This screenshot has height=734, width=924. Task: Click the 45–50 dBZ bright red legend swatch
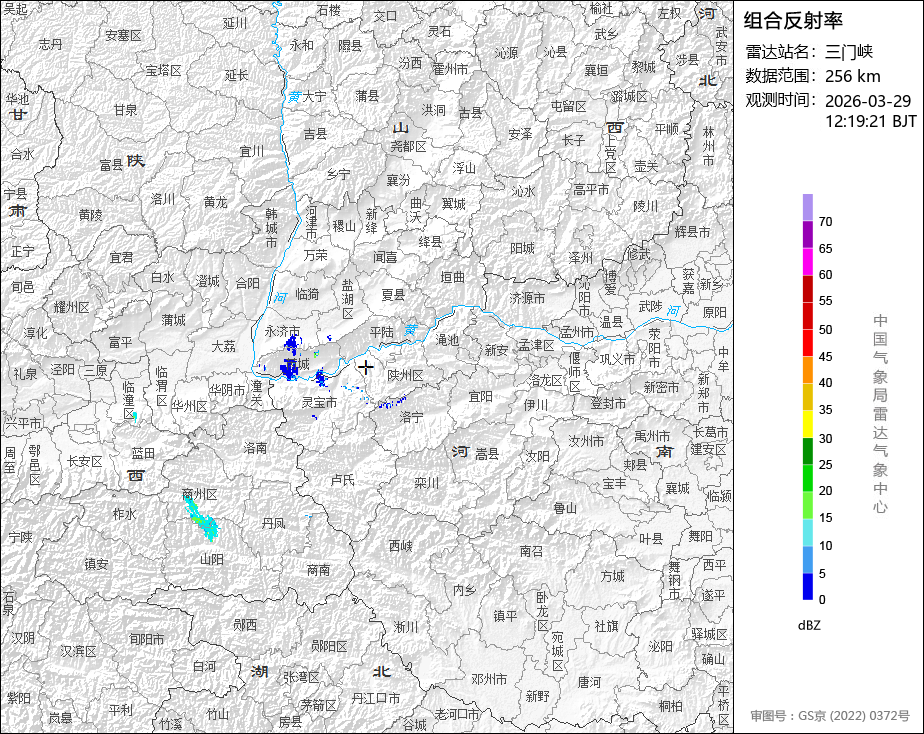coord(807,343)
